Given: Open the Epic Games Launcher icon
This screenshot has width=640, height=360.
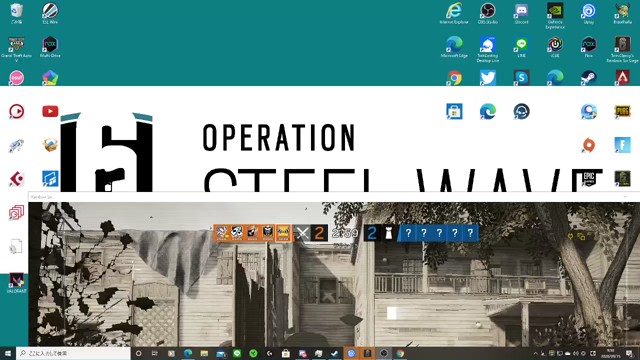Looking at the screenshot, I should point(589,178).
